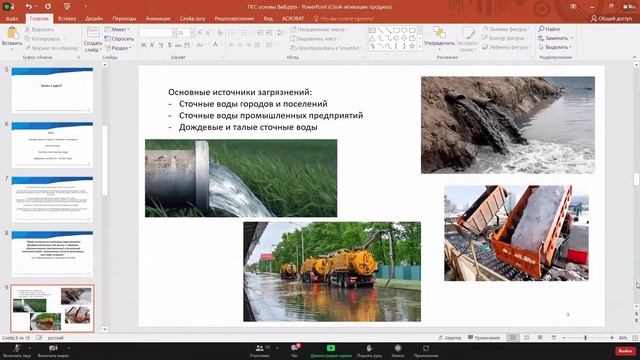Image resolution: width=640 pixels, height=360 pixels.
Task: Click the zoom in plus button
Action: click(612, 338)
